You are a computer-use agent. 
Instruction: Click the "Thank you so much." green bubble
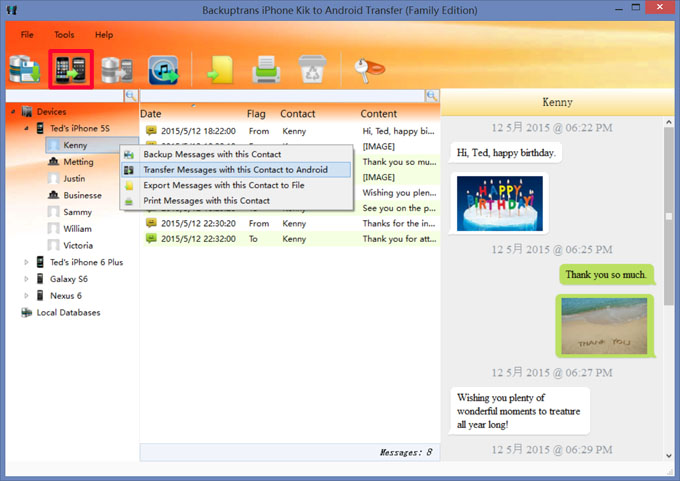click(606, 275)
